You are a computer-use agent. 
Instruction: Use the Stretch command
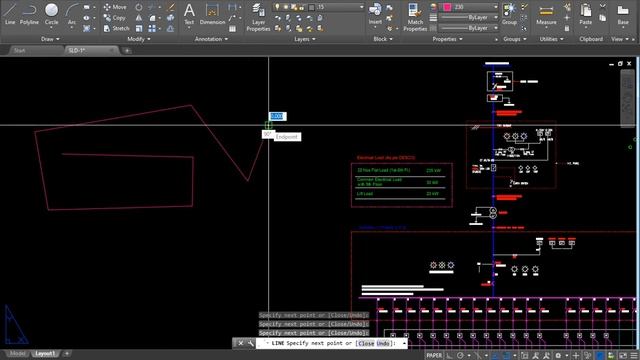(x=116, y=28)
